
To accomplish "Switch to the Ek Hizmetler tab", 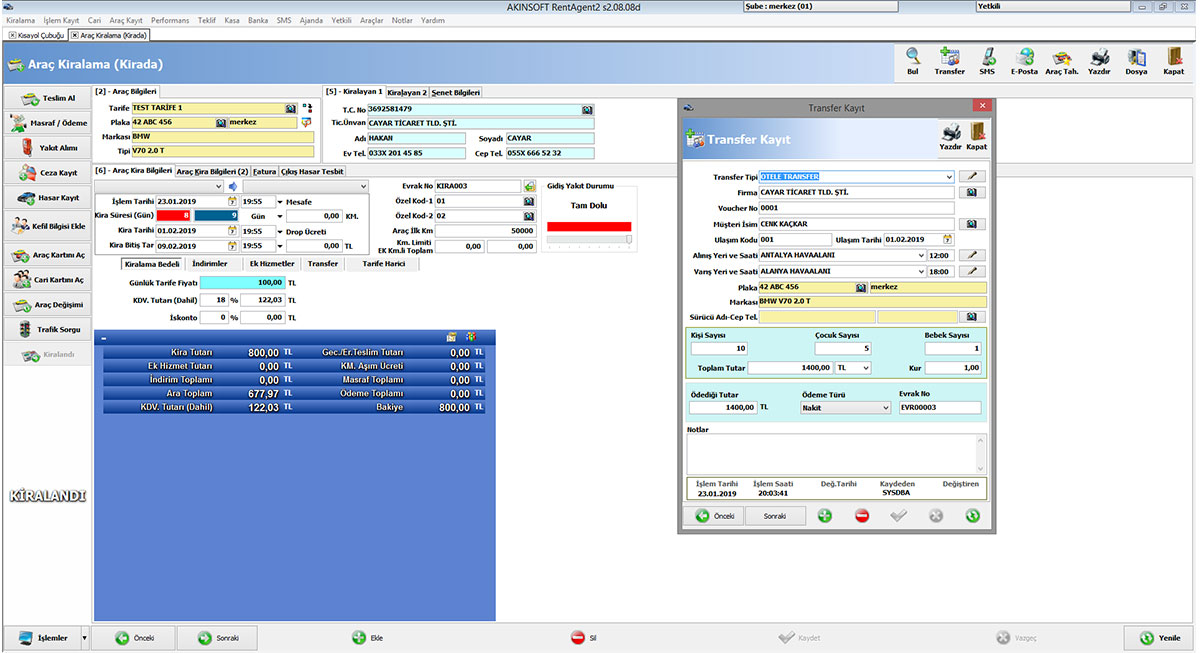I will pos(272,264).
